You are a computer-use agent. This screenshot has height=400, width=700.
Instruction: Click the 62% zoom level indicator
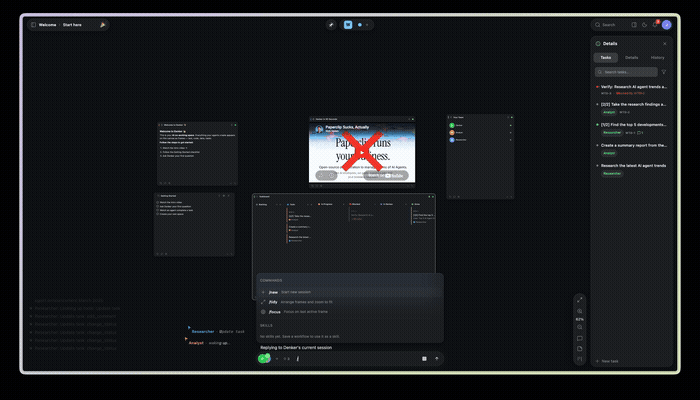click(579, 319)
